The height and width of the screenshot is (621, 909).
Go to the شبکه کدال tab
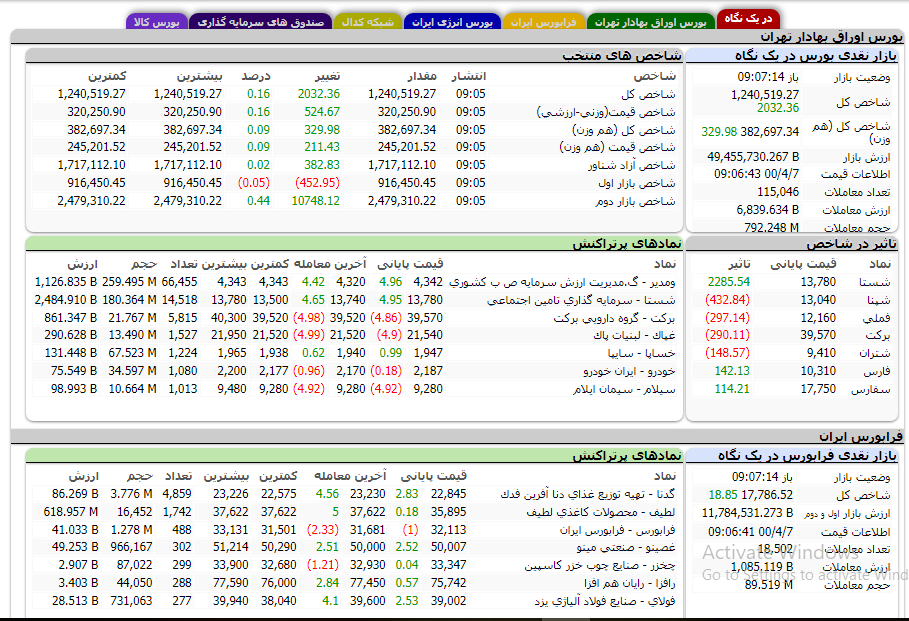click(368, 22)
